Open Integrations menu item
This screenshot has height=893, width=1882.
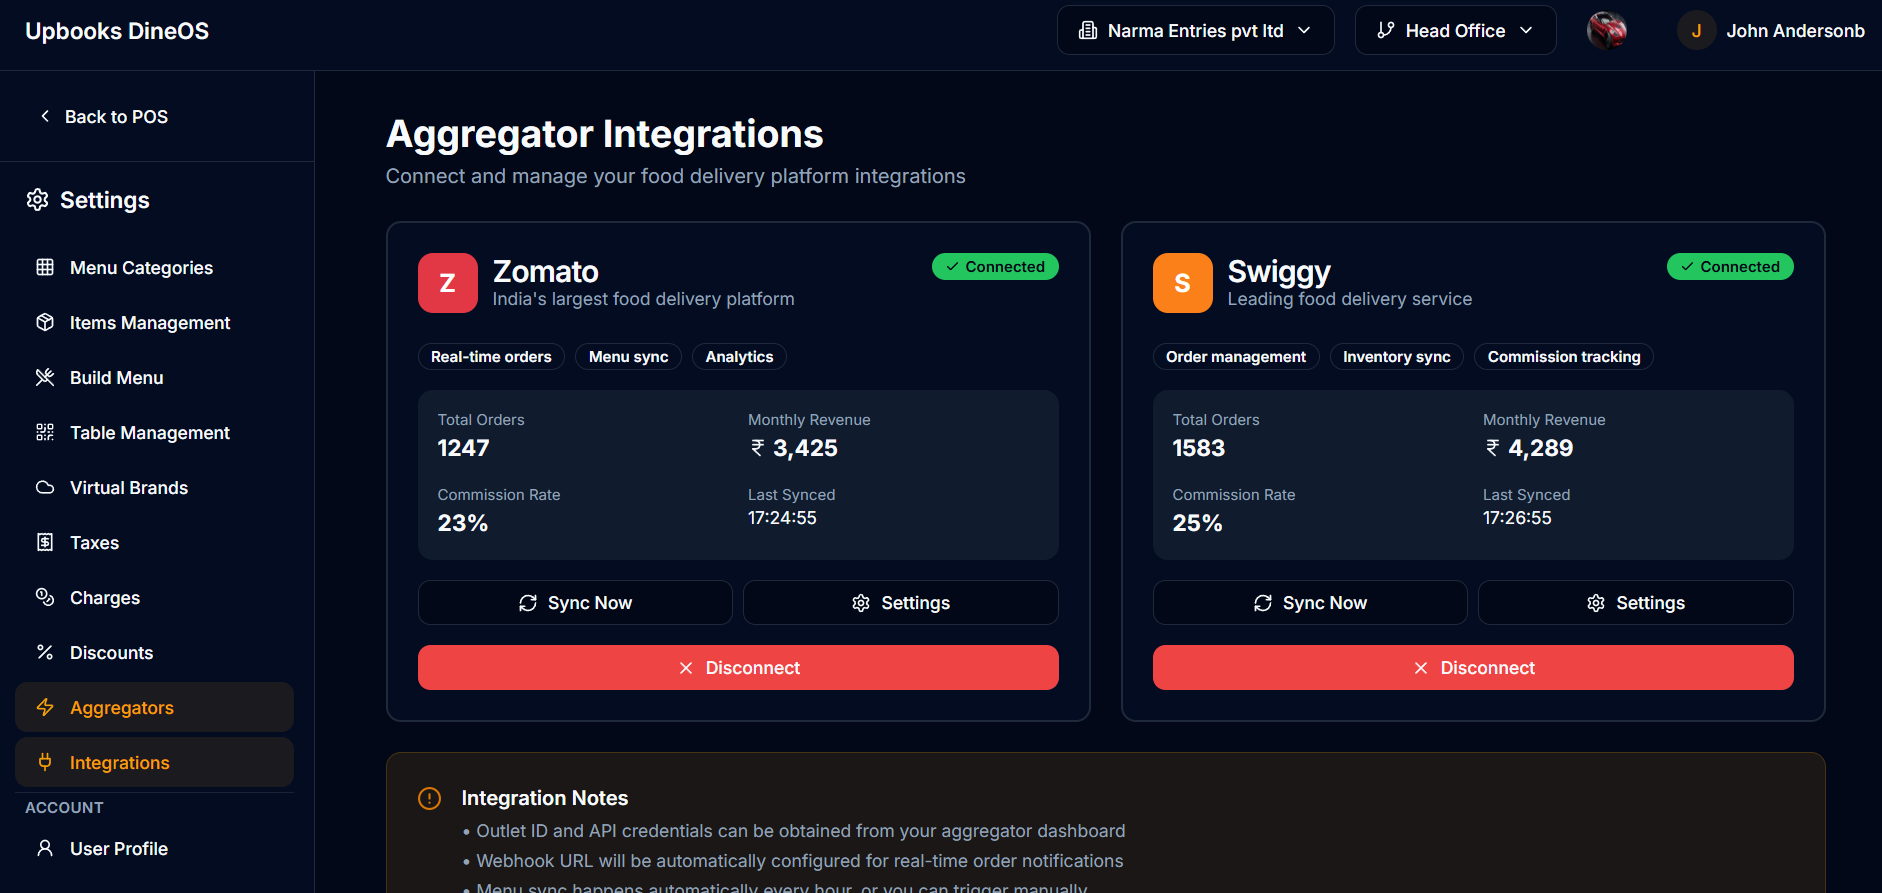click(x=155, y=762)
